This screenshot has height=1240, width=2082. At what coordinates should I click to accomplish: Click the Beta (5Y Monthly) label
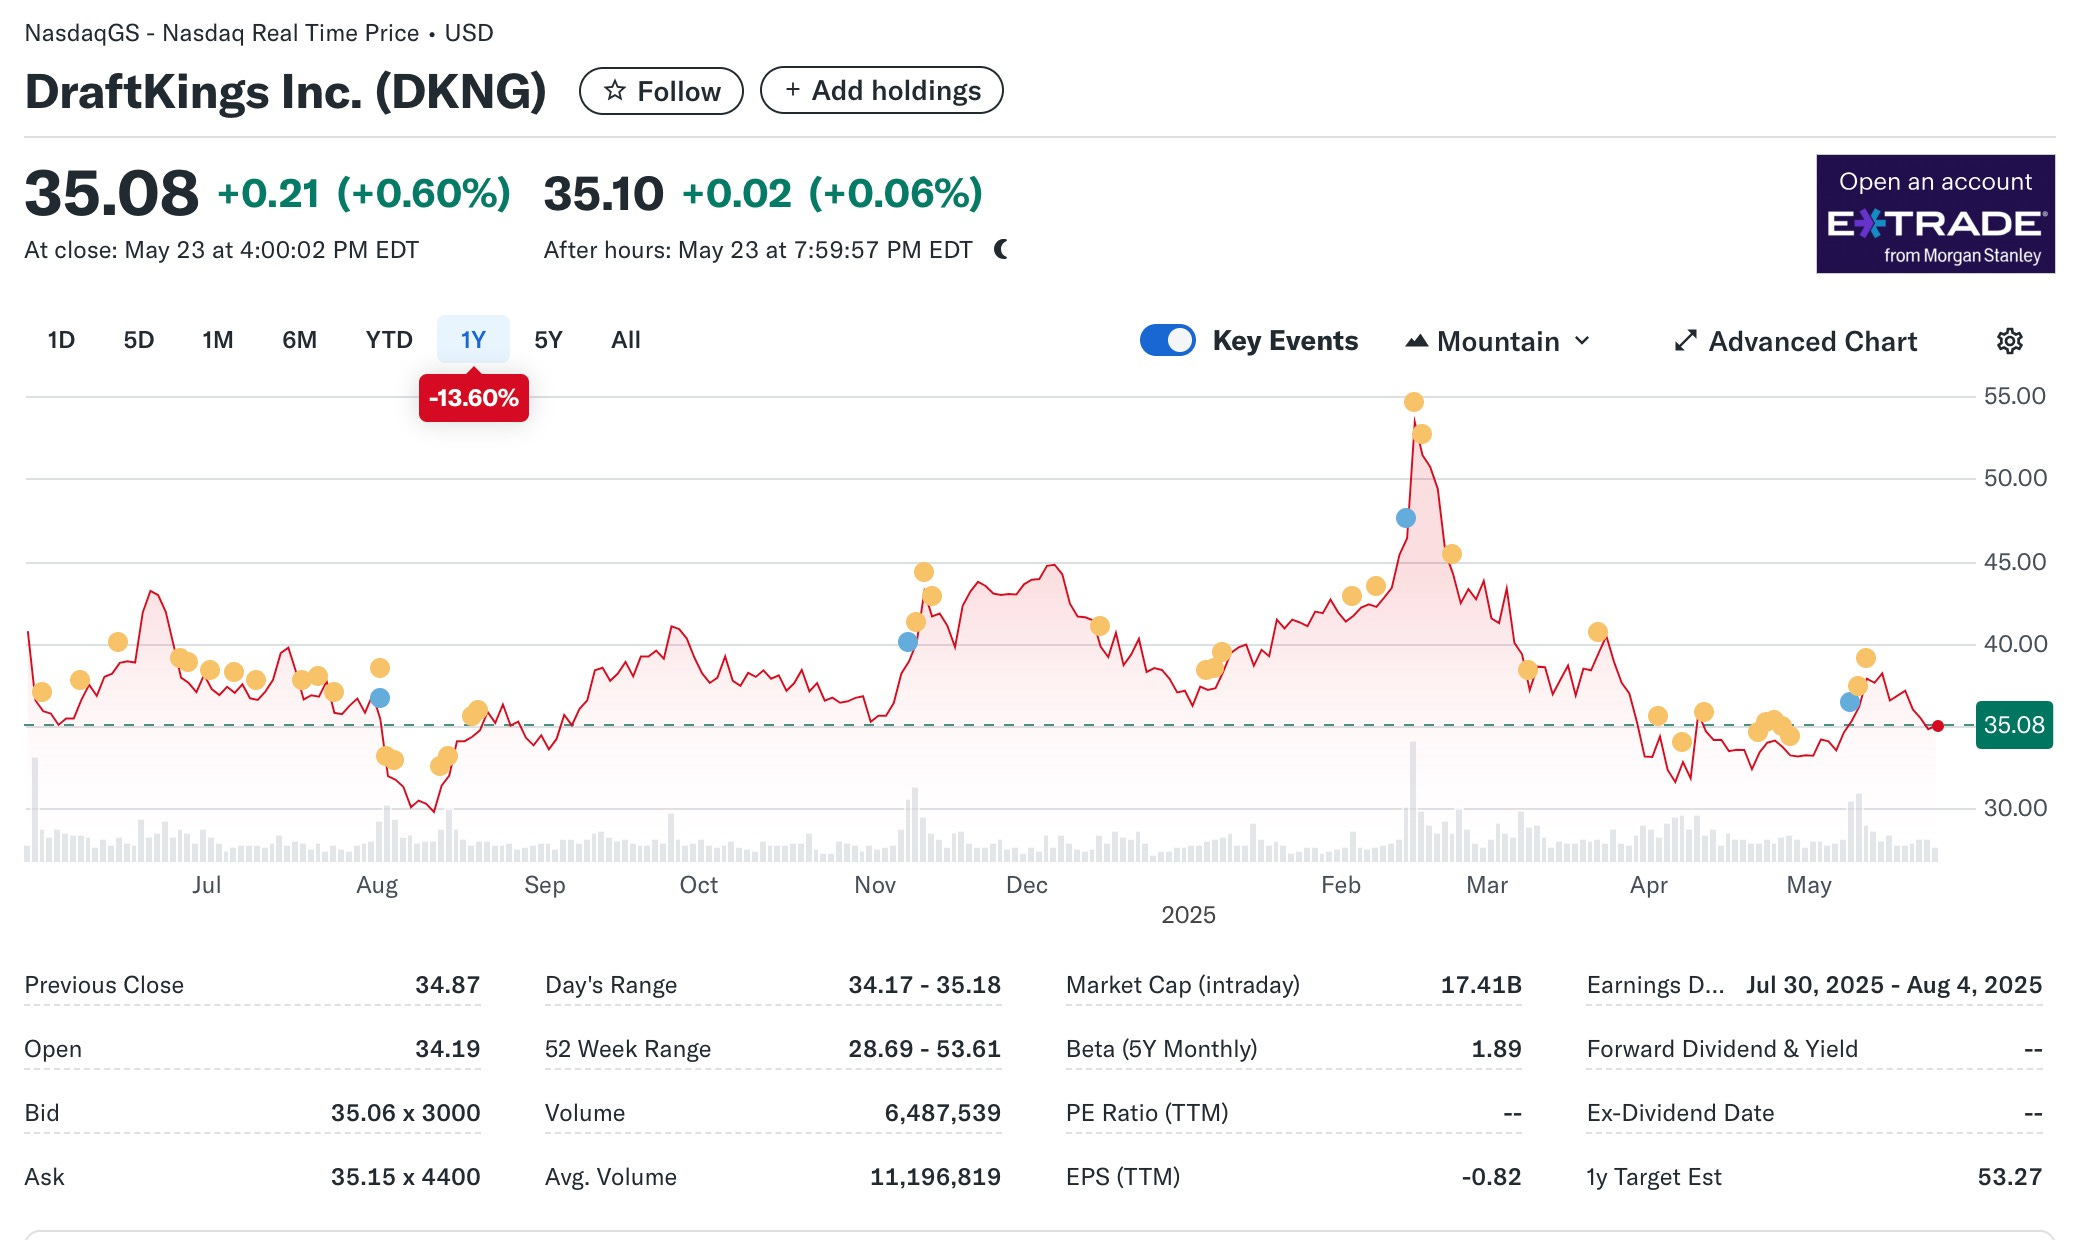pos(1161,1049)
